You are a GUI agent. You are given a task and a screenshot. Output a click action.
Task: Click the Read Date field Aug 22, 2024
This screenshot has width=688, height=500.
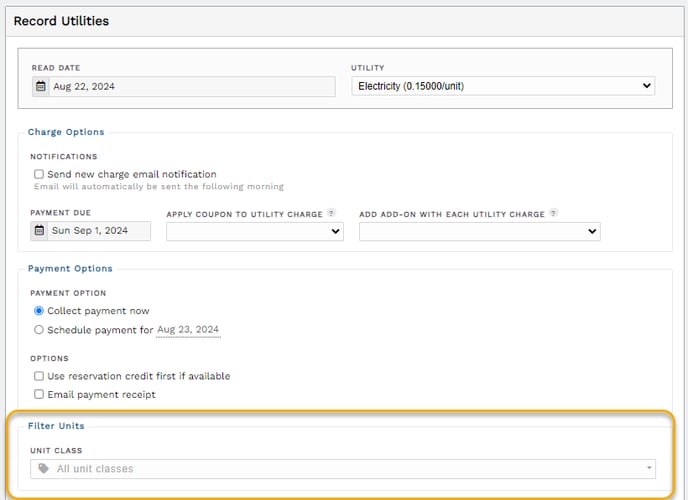click(183, 86)
